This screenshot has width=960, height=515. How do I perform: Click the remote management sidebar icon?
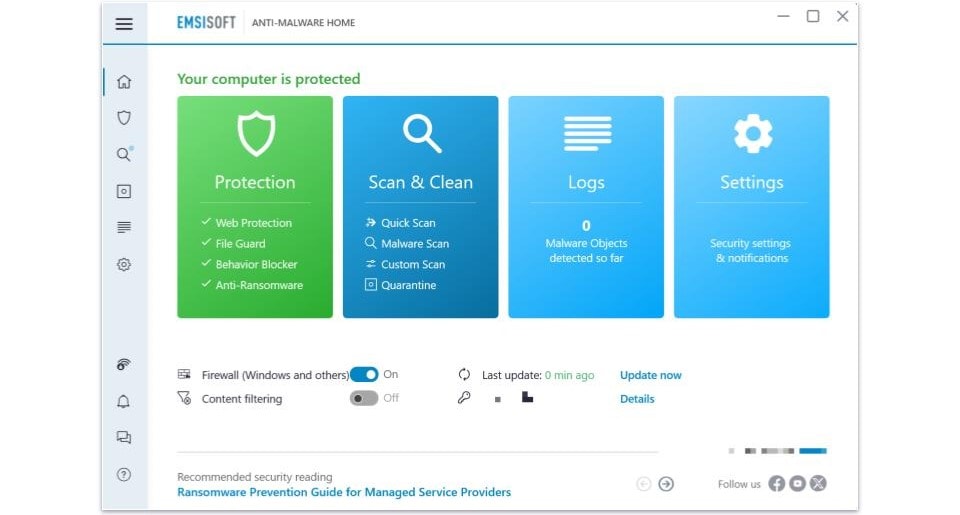124,364
